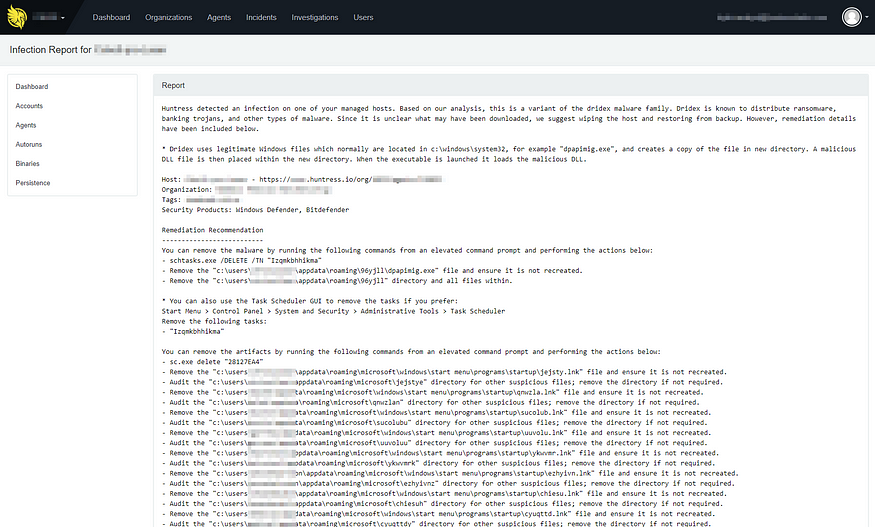Click the line removing 96yjll\dpapimig.exe file
Screen dimensions: 875x527
tap(372, 270)
